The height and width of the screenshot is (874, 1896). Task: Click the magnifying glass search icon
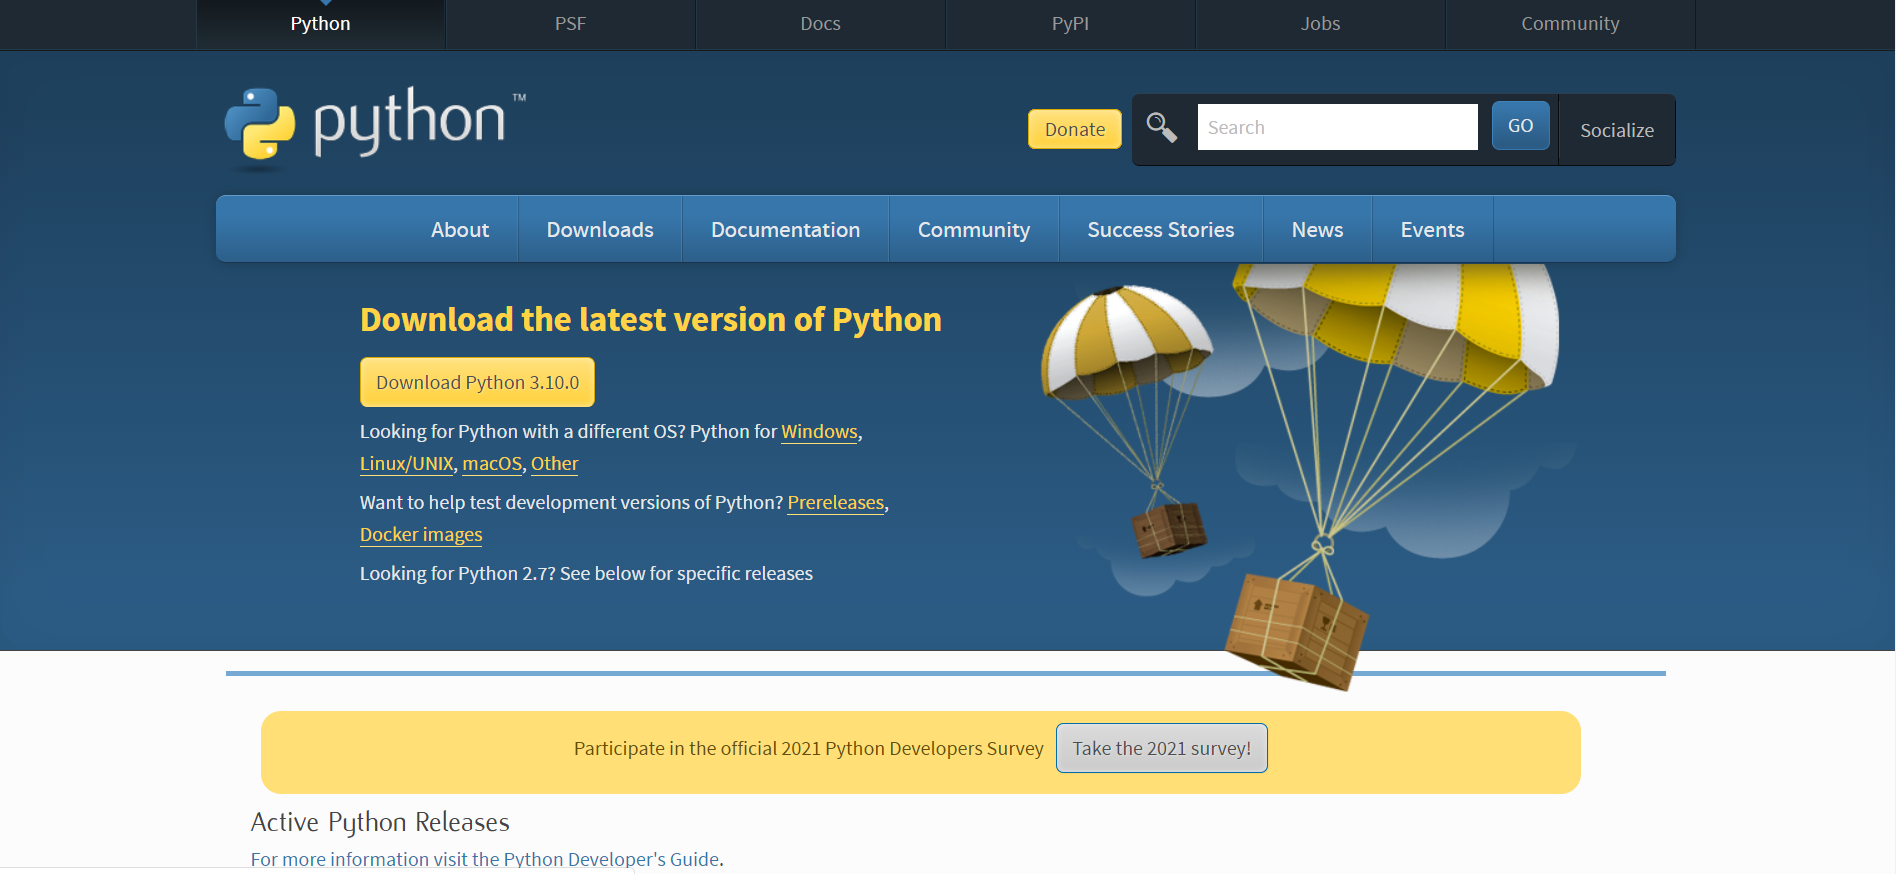1161,127
